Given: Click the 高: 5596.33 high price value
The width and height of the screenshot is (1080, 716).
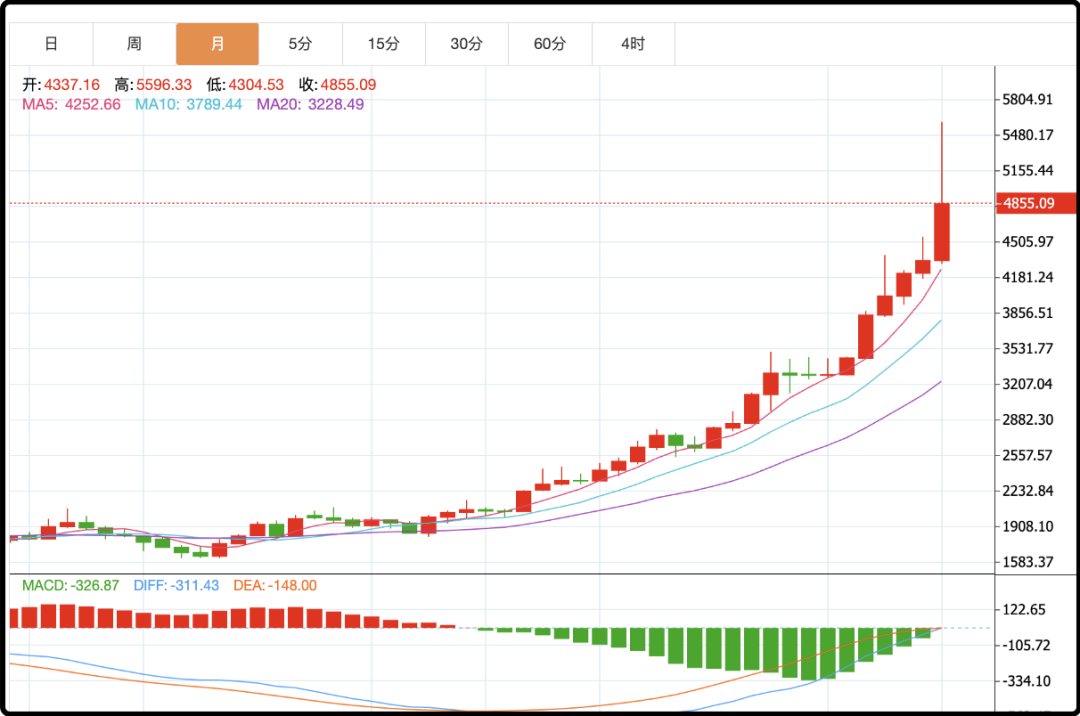Looking at the screenshot, I should pyautogui.click(x=153, y=85).
